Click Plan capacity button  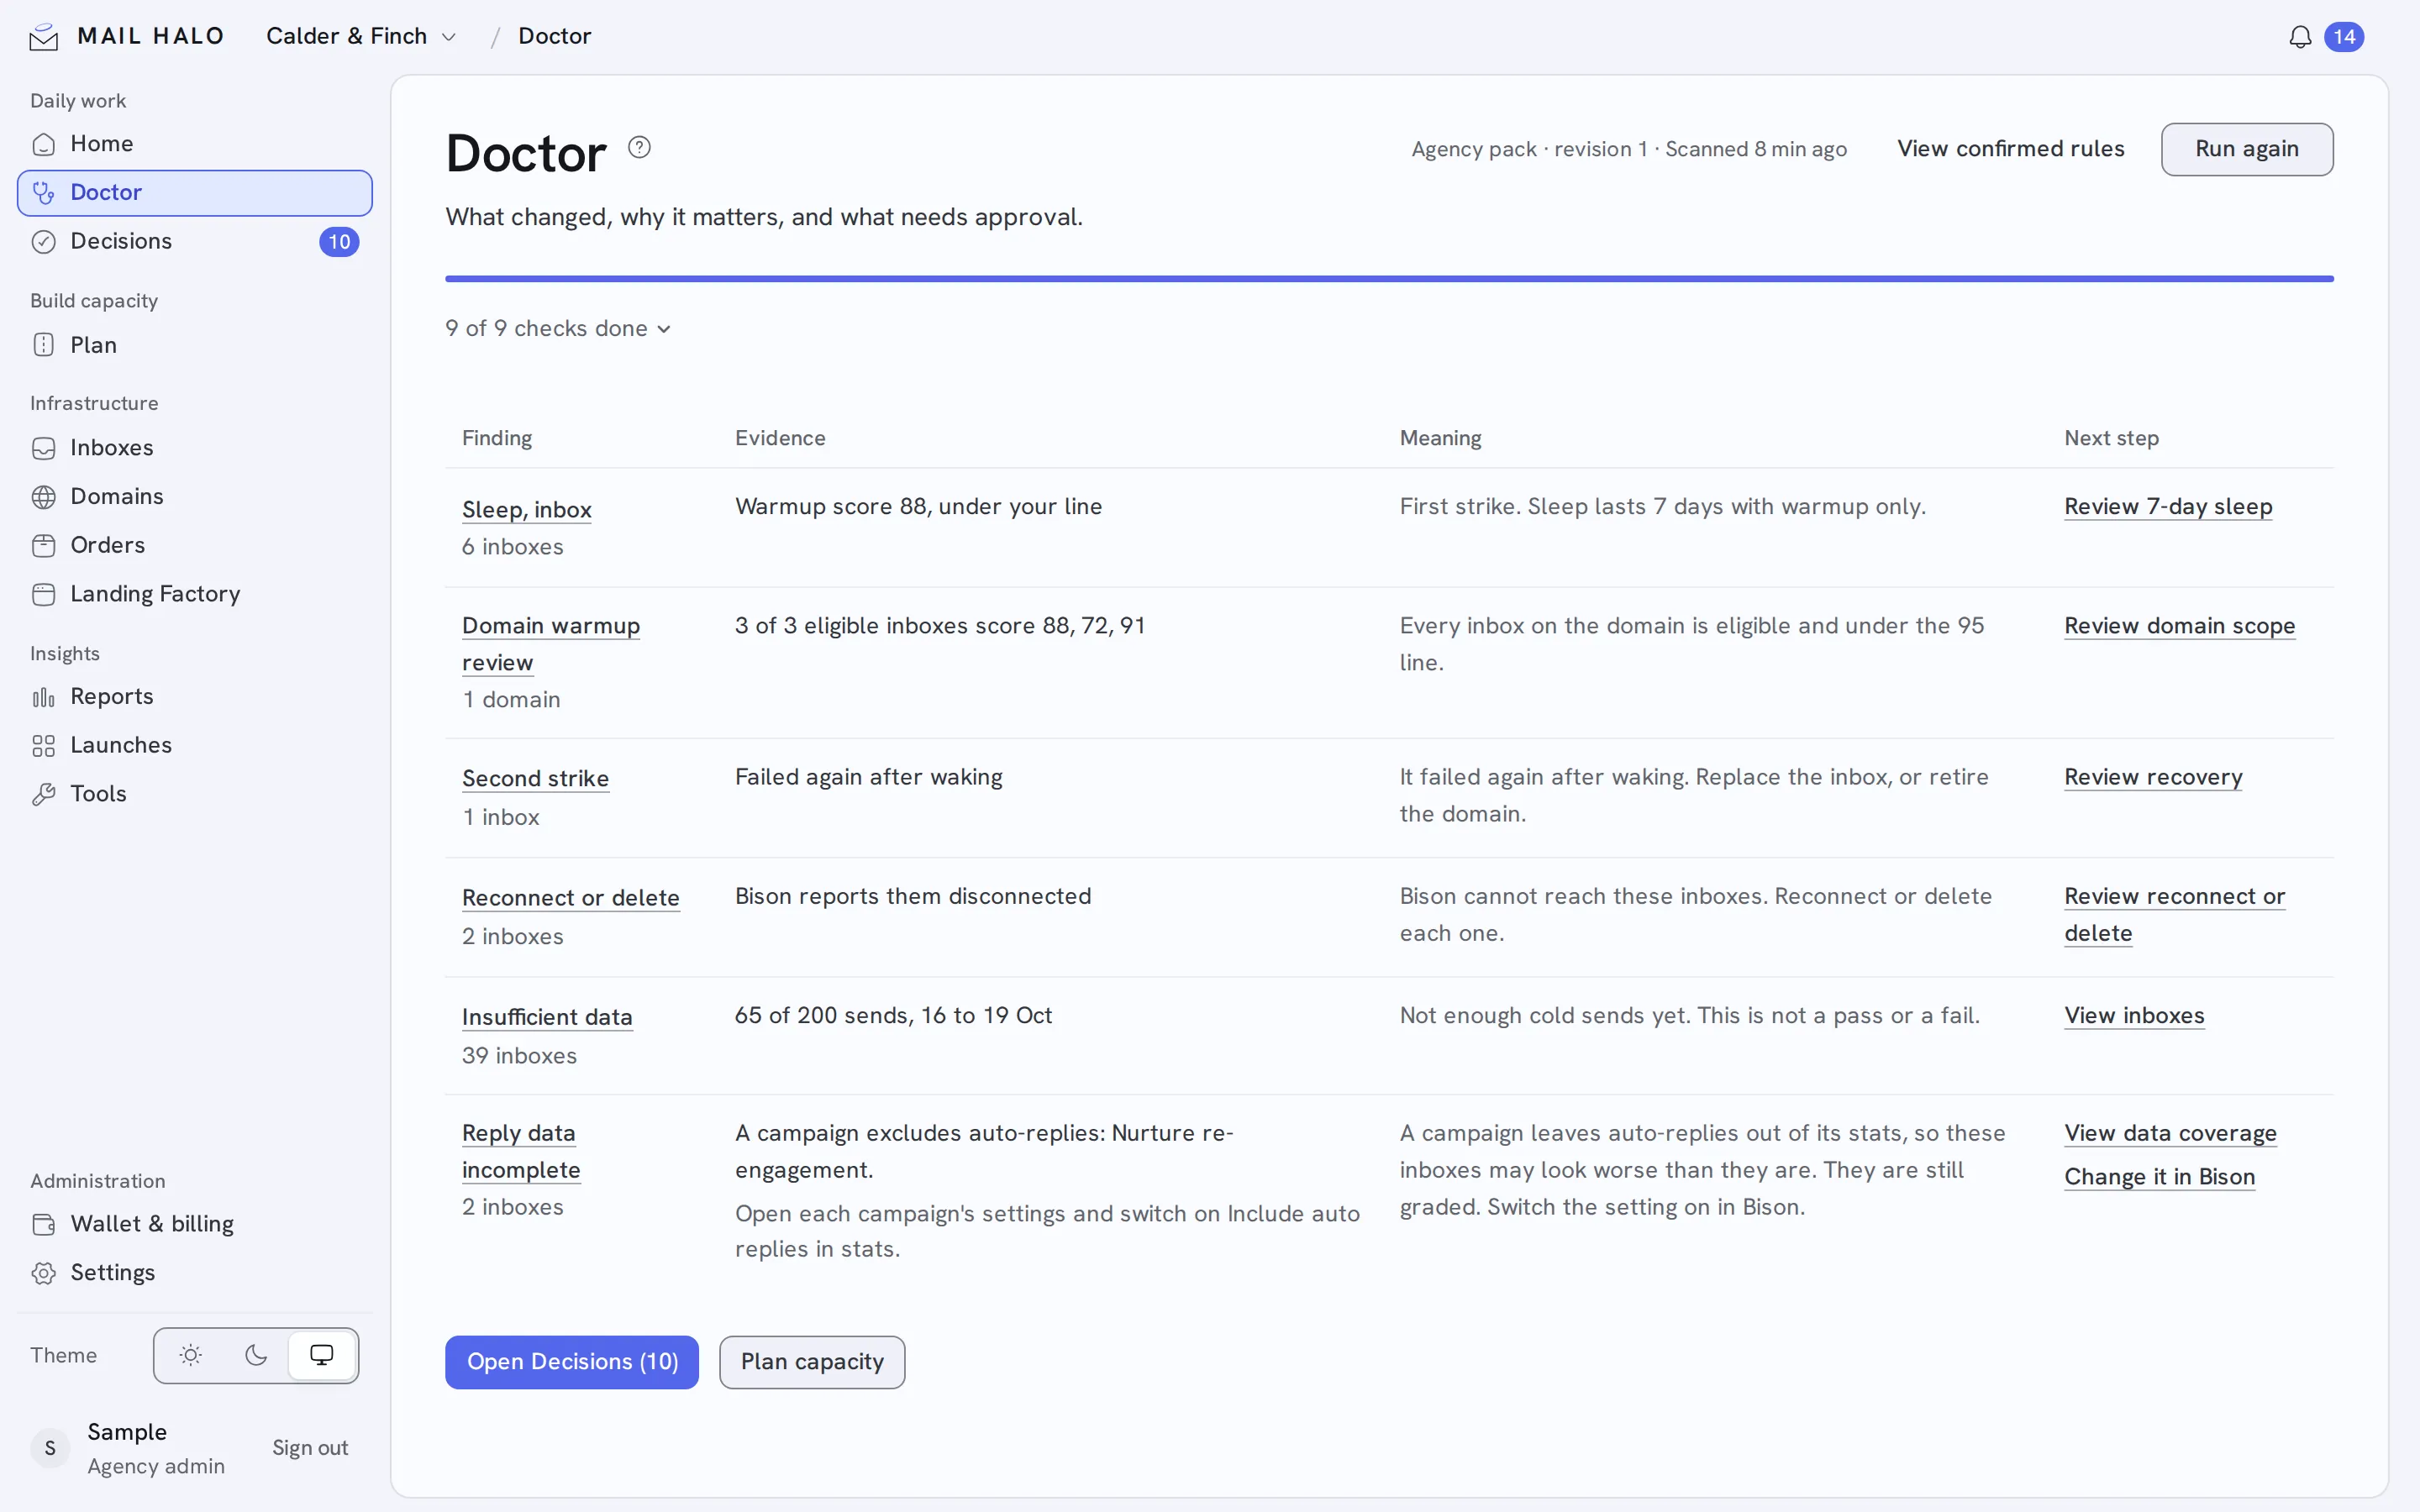click(812, 1362)
